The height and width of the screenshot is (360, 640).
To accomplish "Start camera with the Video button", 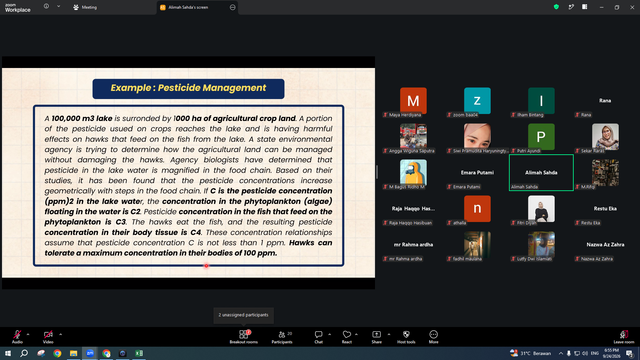I will [x=48, y=337].
